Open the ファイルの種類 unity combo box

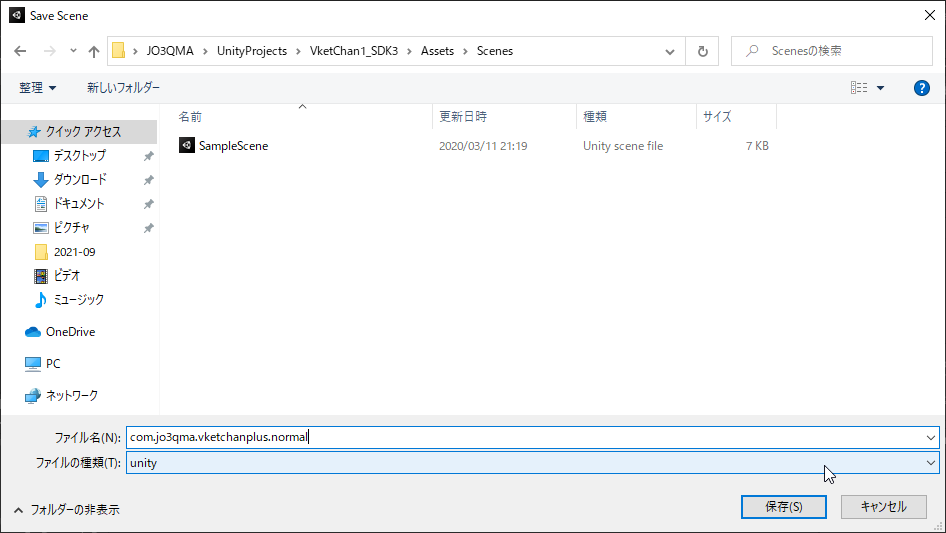click(x=533, y=463)
